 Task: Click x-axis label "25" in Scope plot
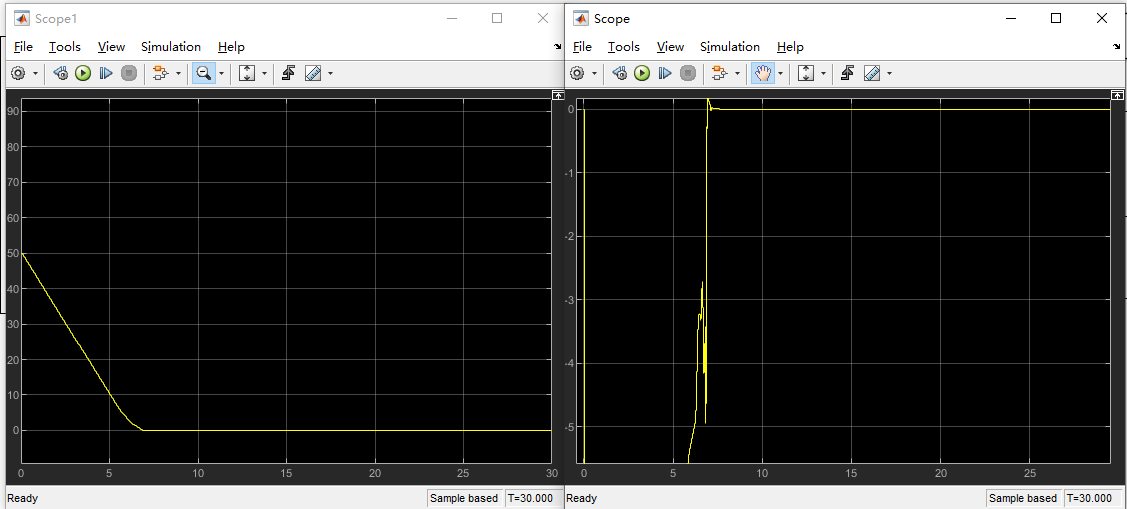click(x=1029, y=473)
